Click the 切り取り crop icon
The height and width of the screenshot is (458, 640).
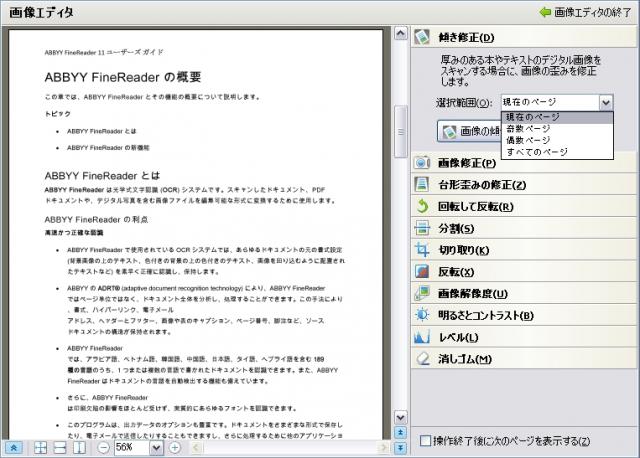point(422,250)
